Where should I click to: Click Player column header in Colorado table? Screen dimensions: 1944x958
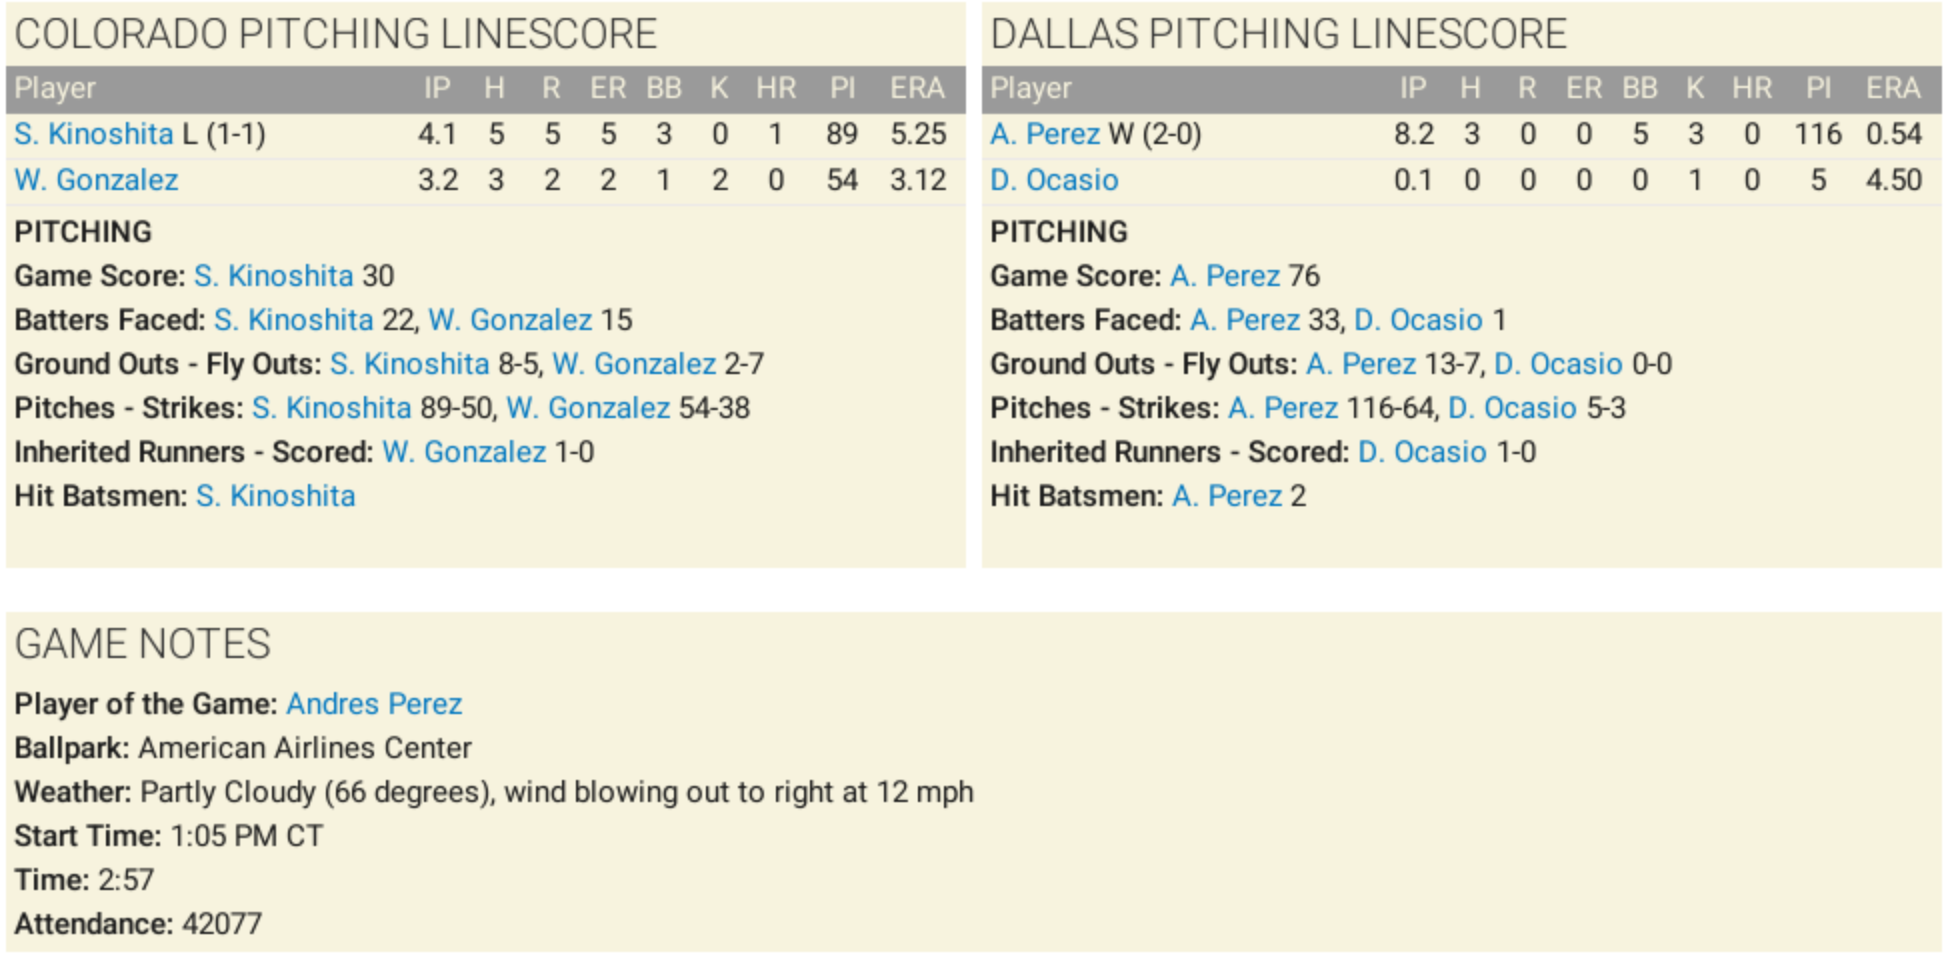click(55, 88)
